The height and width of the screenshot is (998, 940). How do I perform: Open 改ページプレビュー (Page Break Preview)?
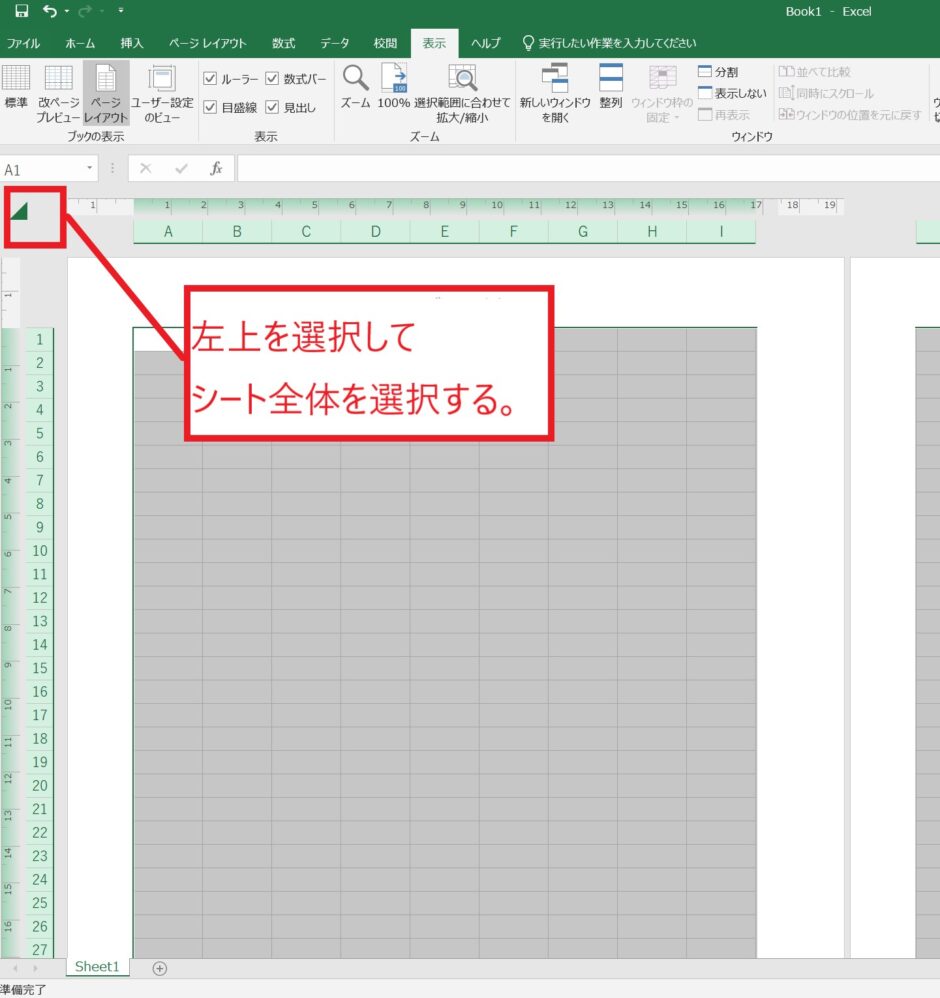58,88
